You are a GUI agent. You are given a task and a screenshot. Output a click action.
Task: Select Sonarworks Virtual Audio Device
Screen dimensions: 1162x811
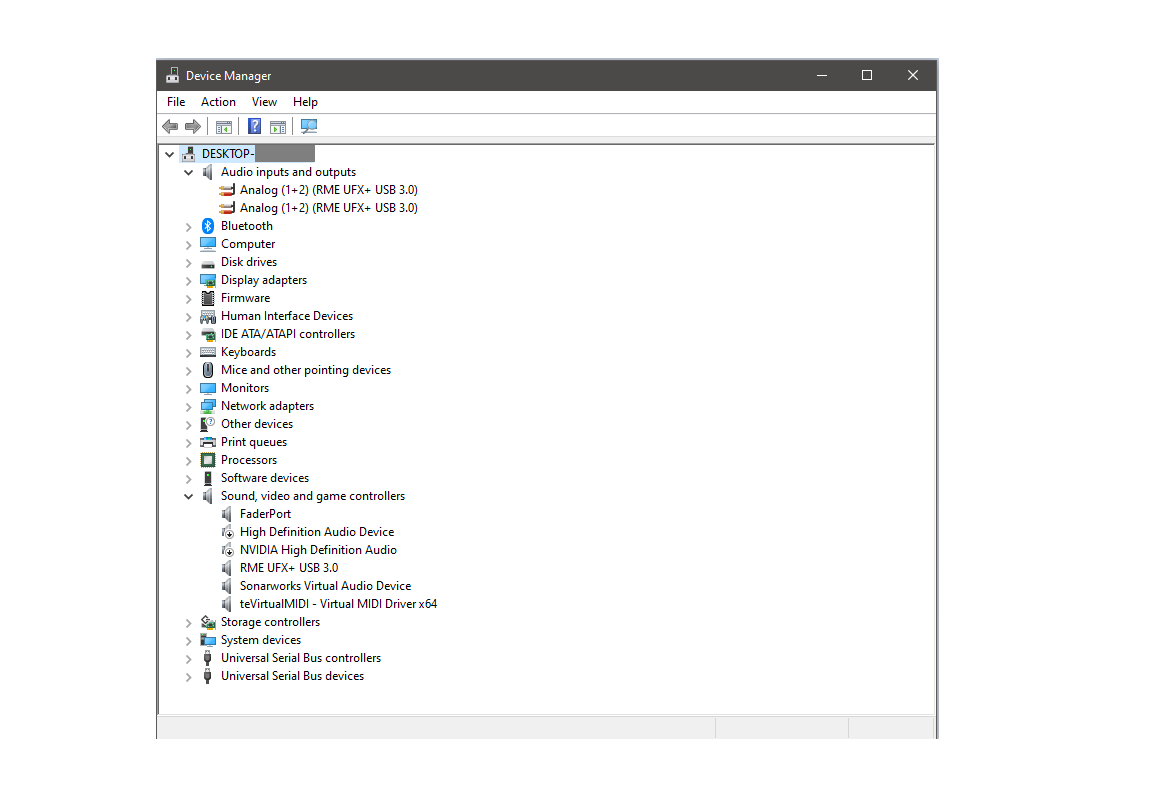(325, 586)
